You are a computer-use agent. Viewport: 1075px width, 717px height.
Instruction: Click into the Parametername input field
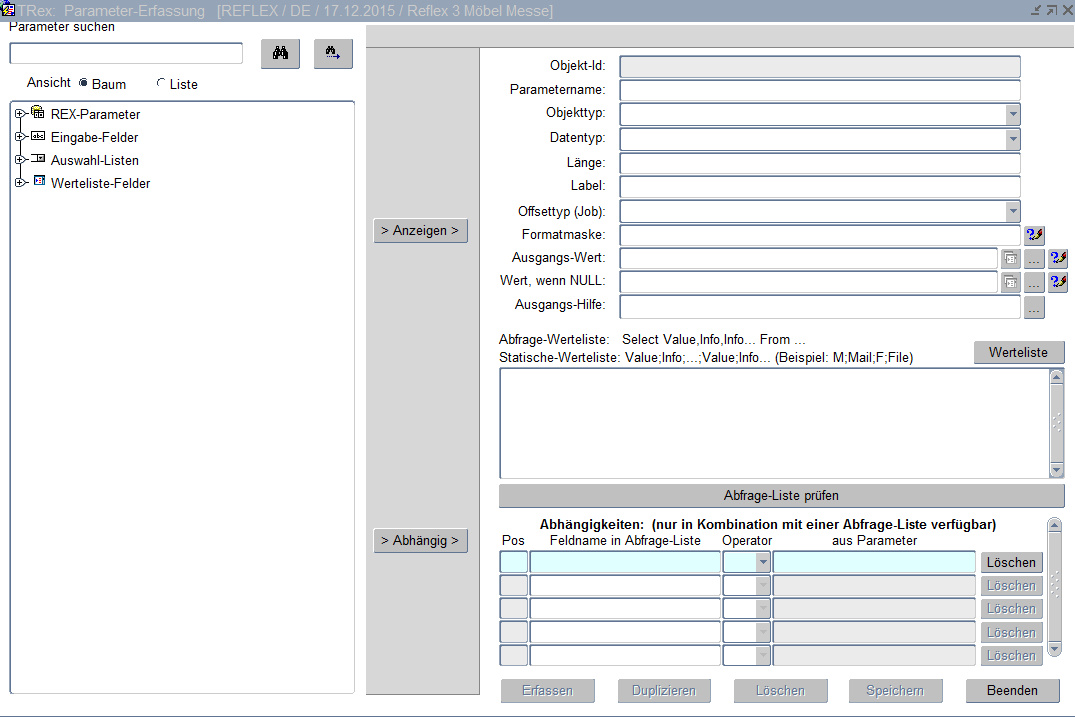pyautogui.click(x=819, y=90)
